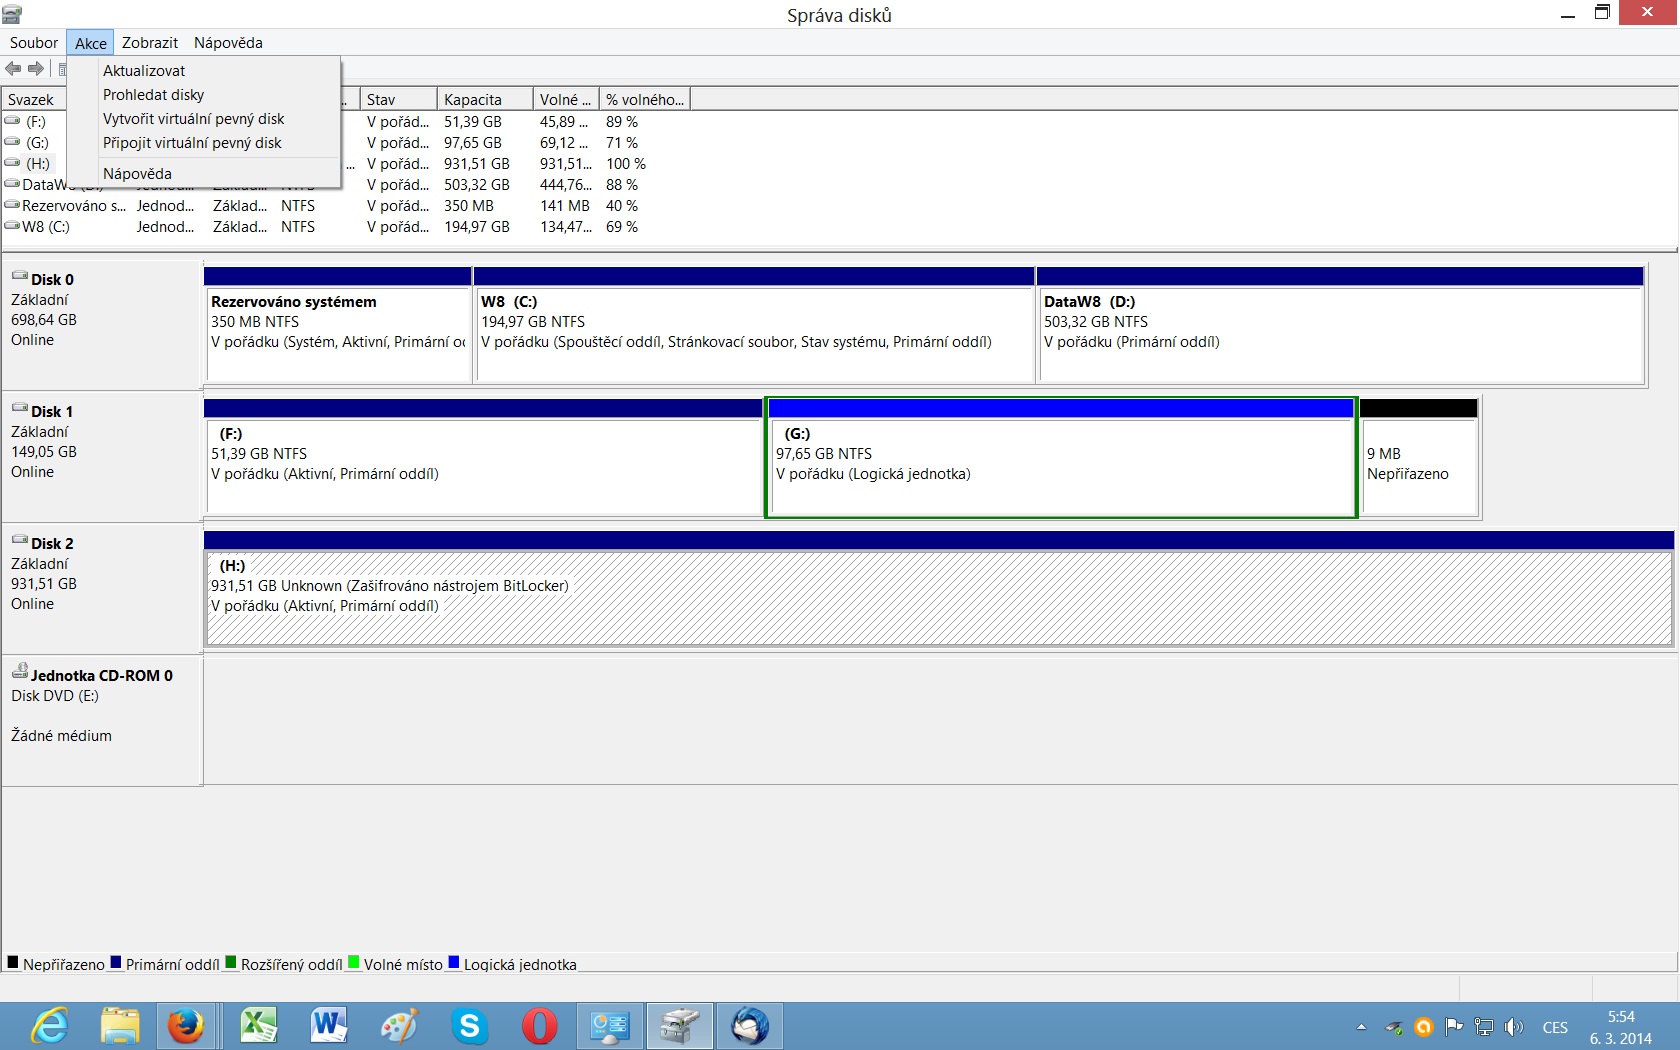The width and height of the screenshot is (1680, 1050).
Task: Select the W8 (C:) partition block
Action: pos(754,325)
